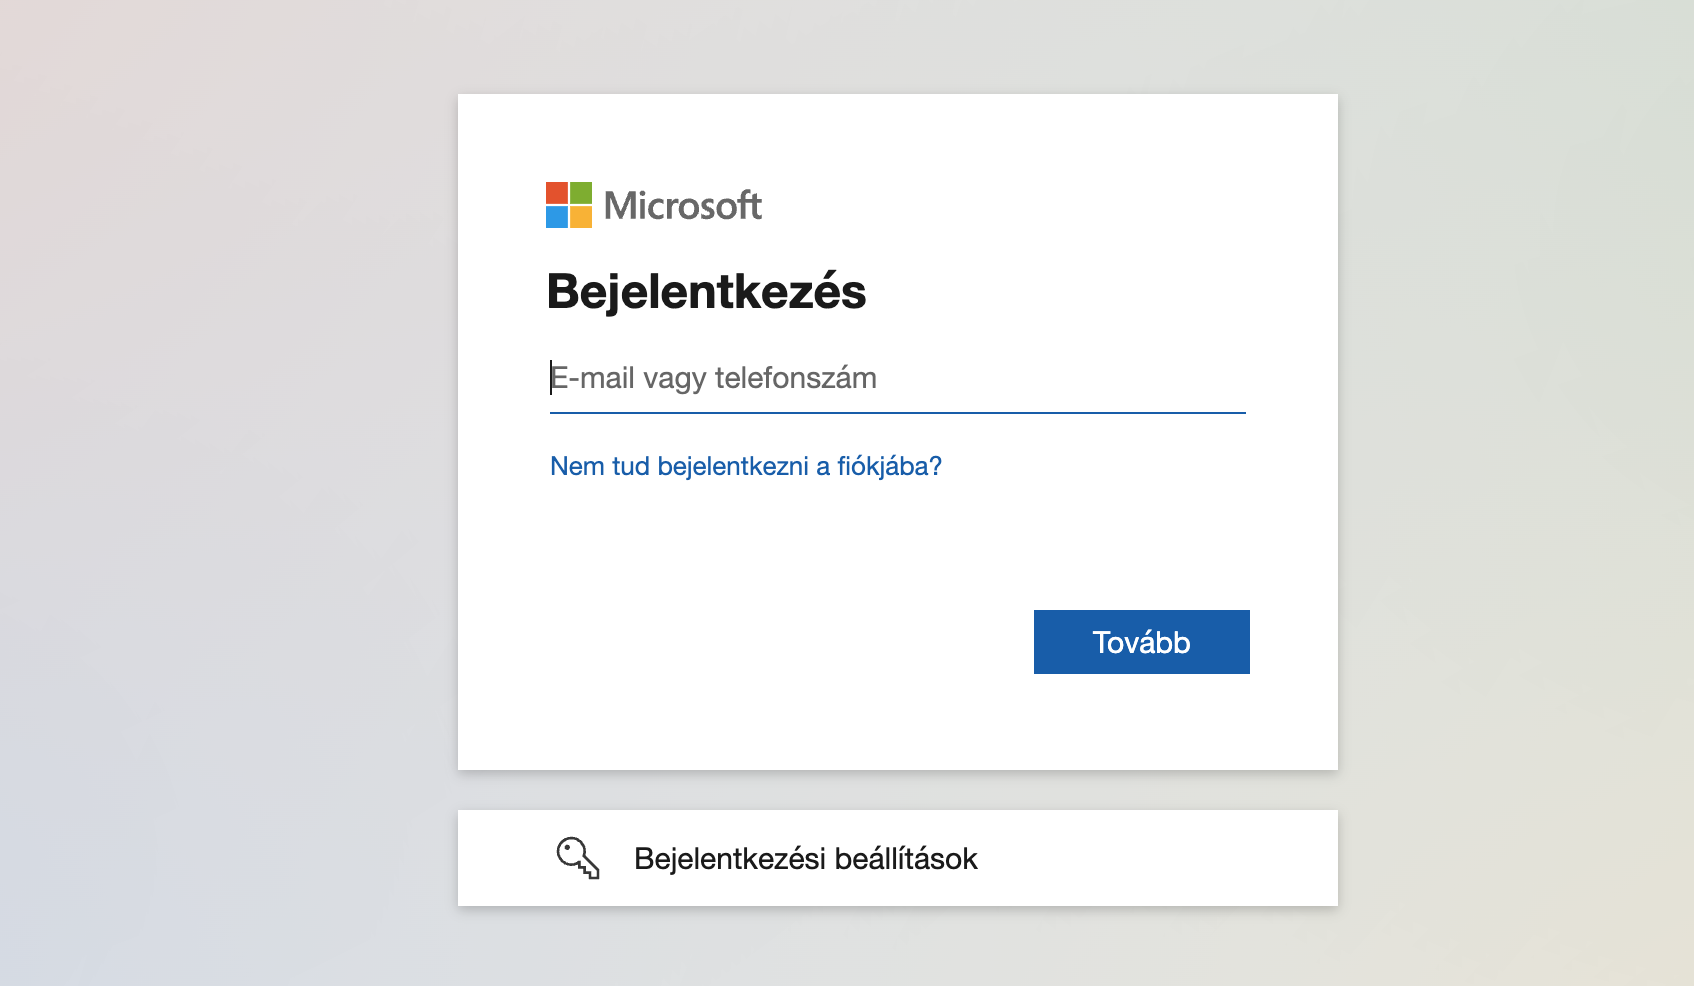Click the Microsoft logo icon
Screen dimensions: 1694x986
coord(567,204)
